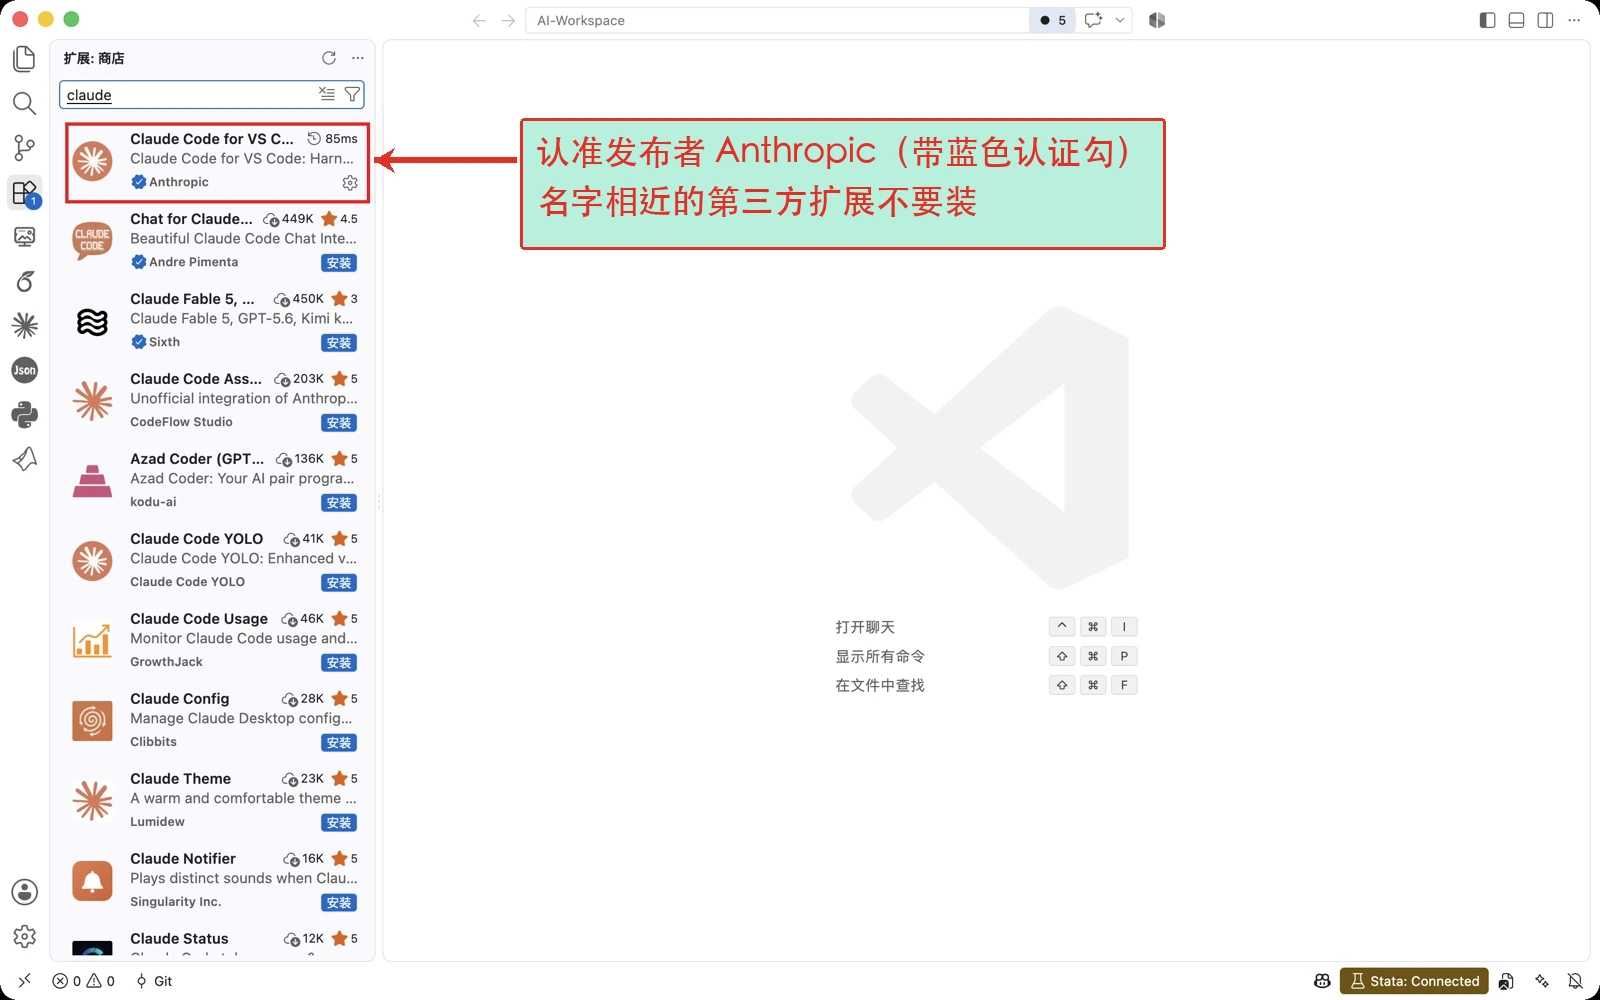The height and width of the screenshot is (1000, 1600).
Task: Select the Extensions view icon
Action: pyautogui.click(x=25, y=192)
